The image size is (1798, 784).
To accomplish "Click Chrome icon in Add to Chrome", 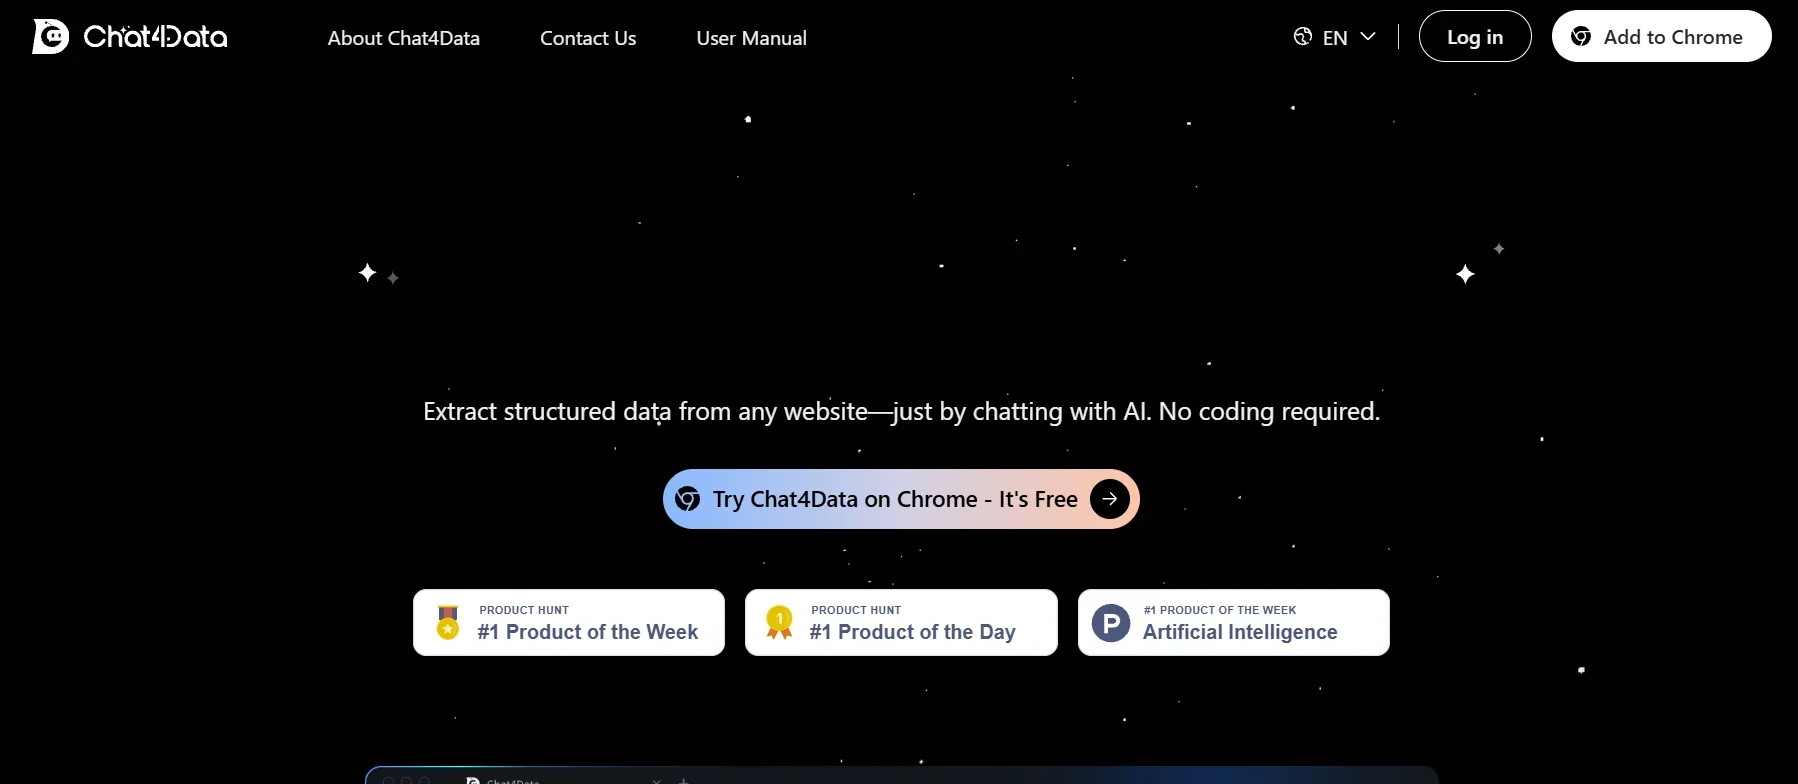I will click(1581, 37).
